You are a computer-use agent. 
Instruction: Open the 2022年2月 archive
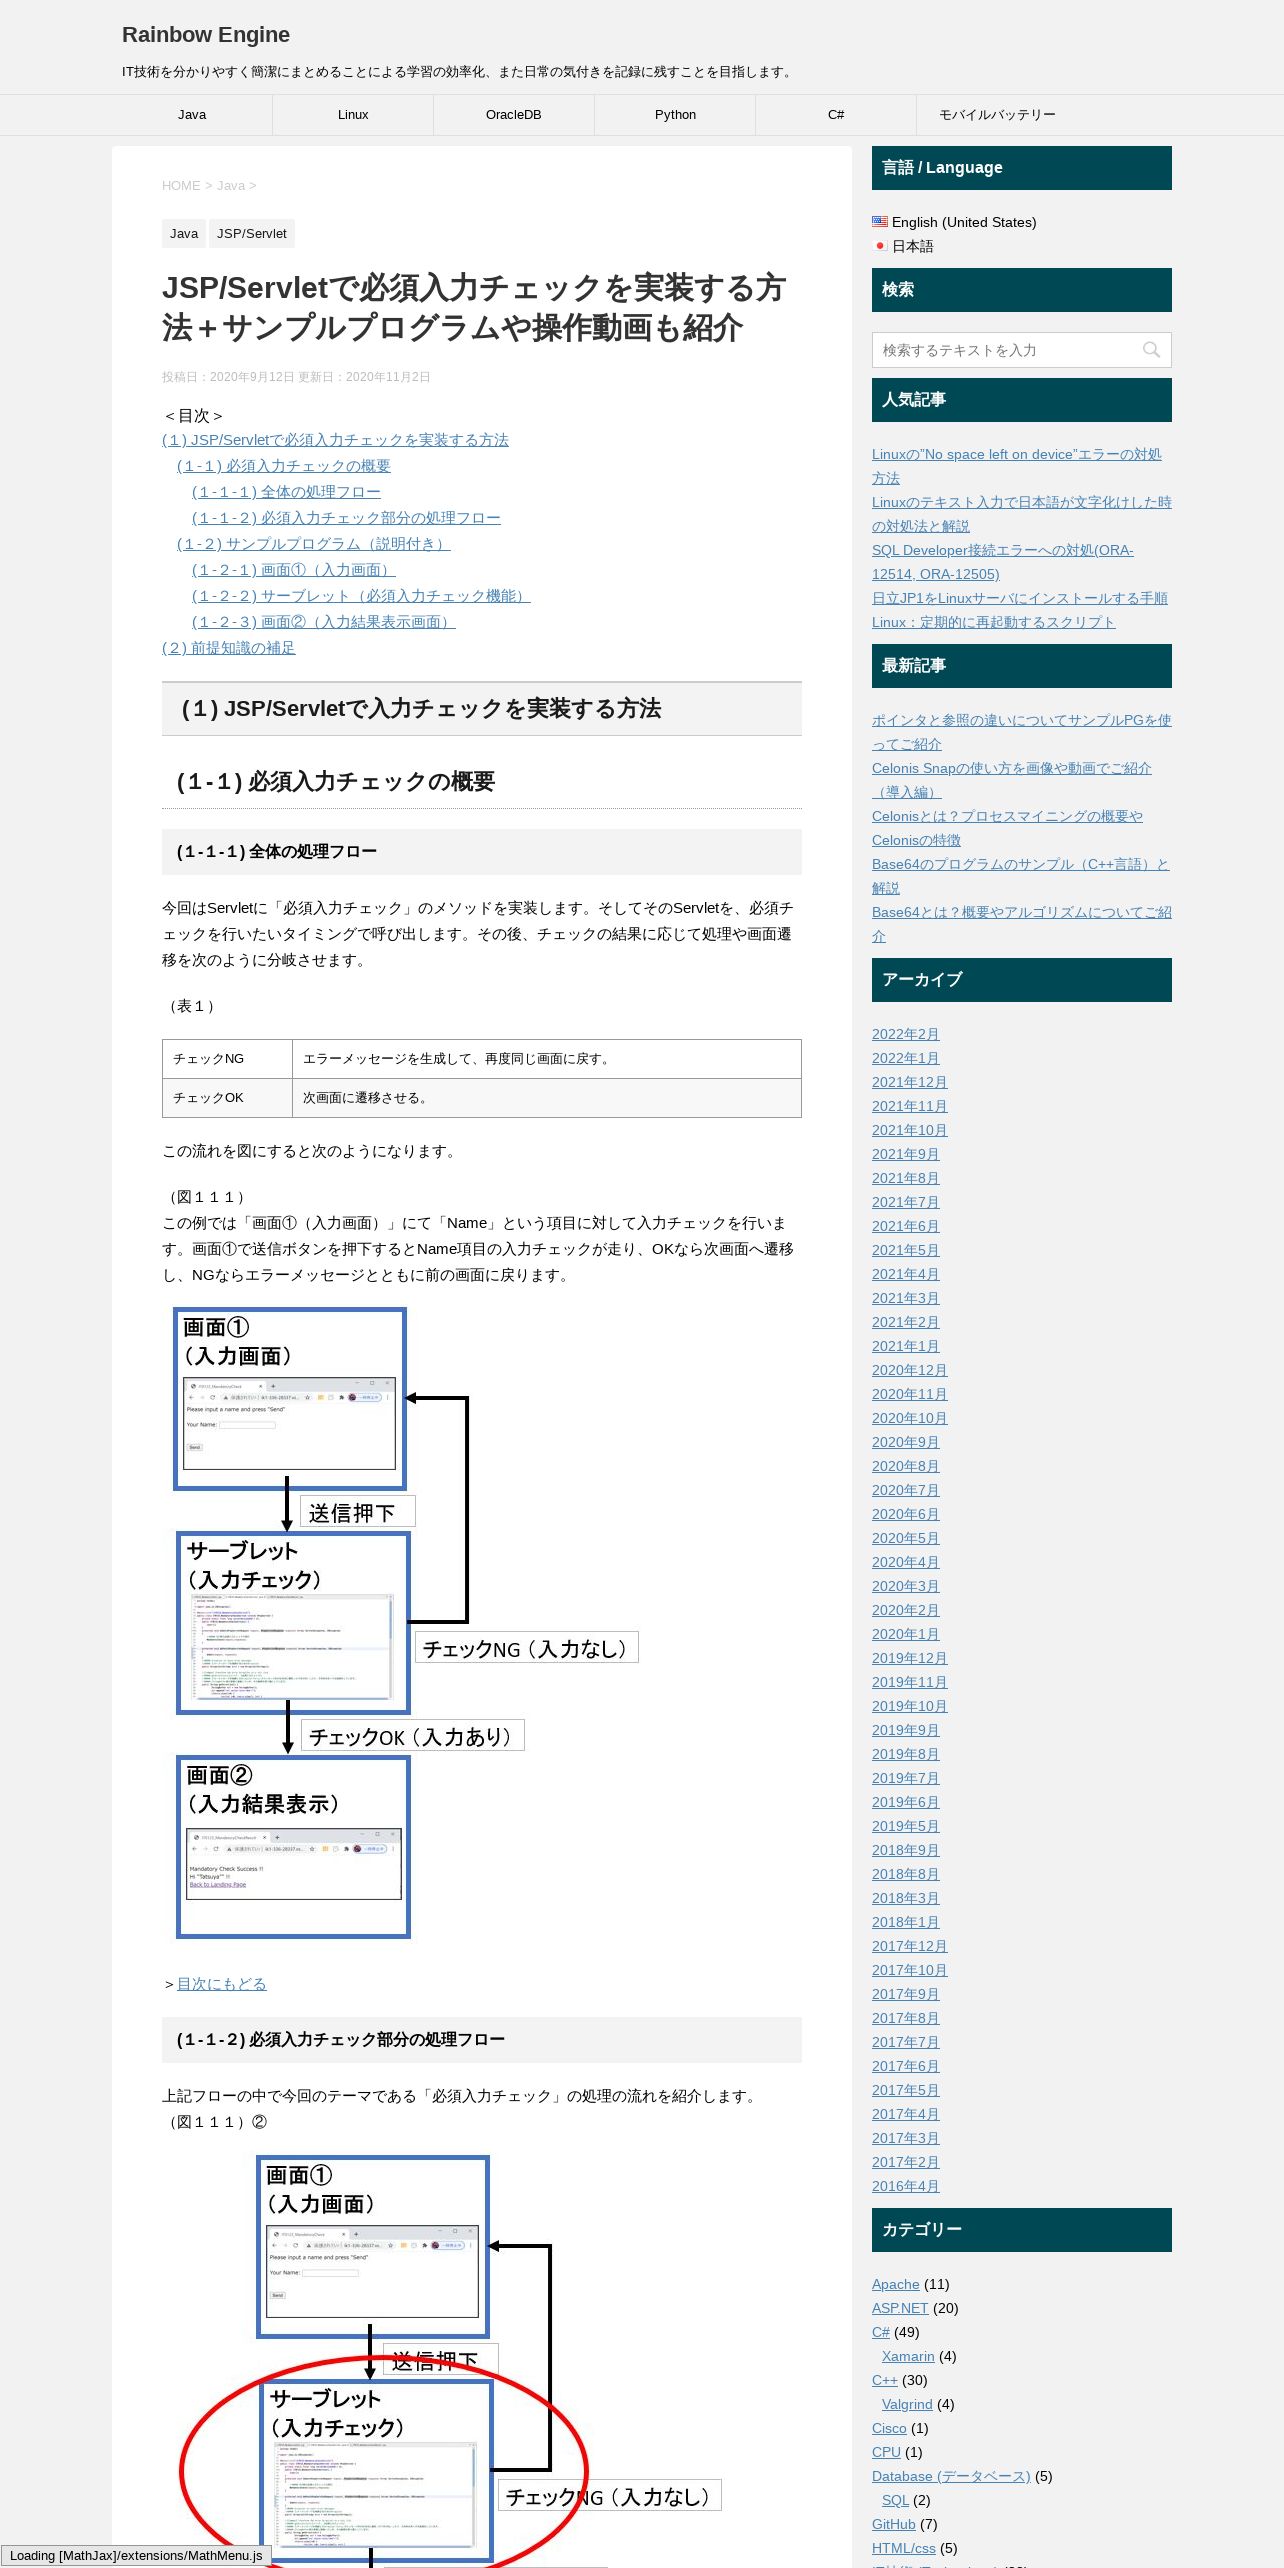[905, 1034]
